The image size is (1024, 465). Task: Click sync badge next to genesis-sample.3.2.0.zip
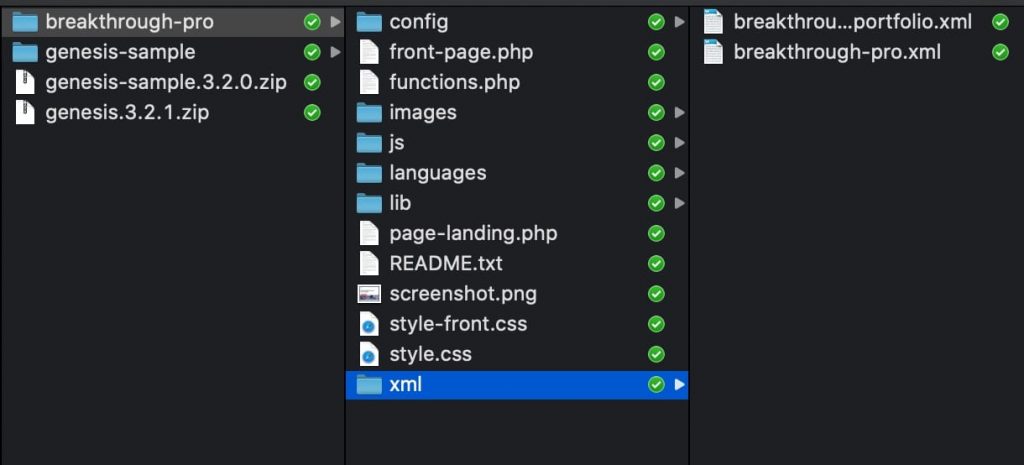(x=312, y=82)
